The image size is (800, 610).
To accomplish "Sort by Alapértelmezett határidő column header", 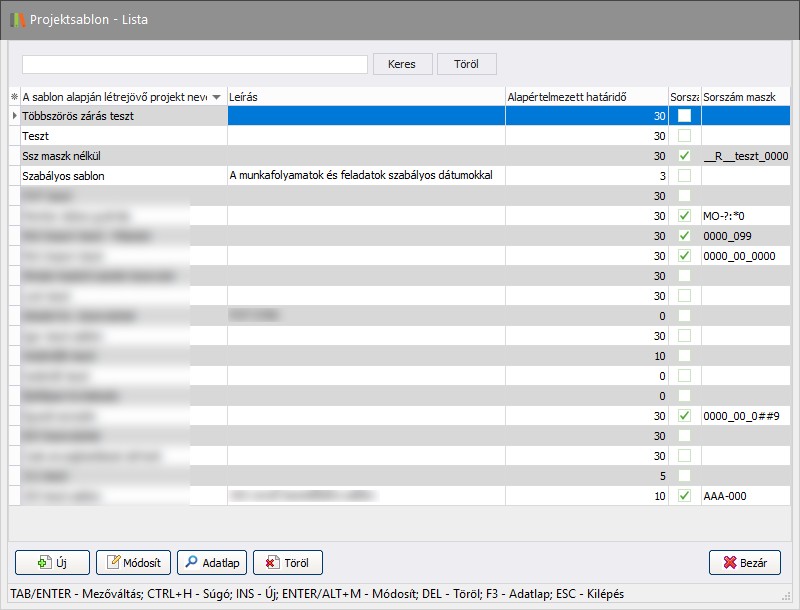I will coord(586,97).
